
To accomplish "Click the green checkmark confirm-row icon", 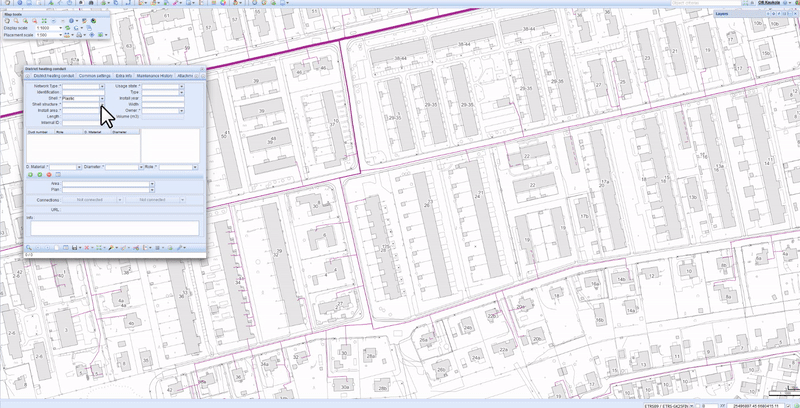I will (x=39, y=175).
